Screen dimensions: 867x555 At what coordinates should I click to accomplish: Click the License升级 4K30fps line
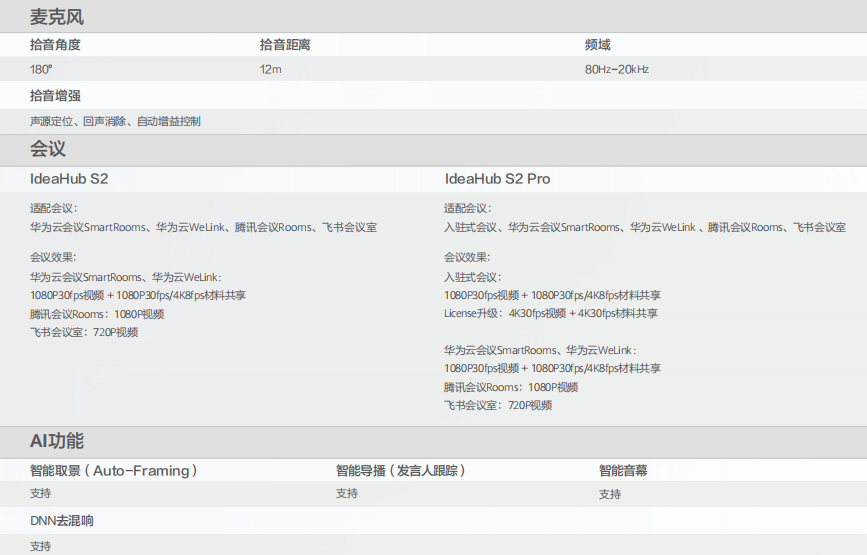coord(551,313)
